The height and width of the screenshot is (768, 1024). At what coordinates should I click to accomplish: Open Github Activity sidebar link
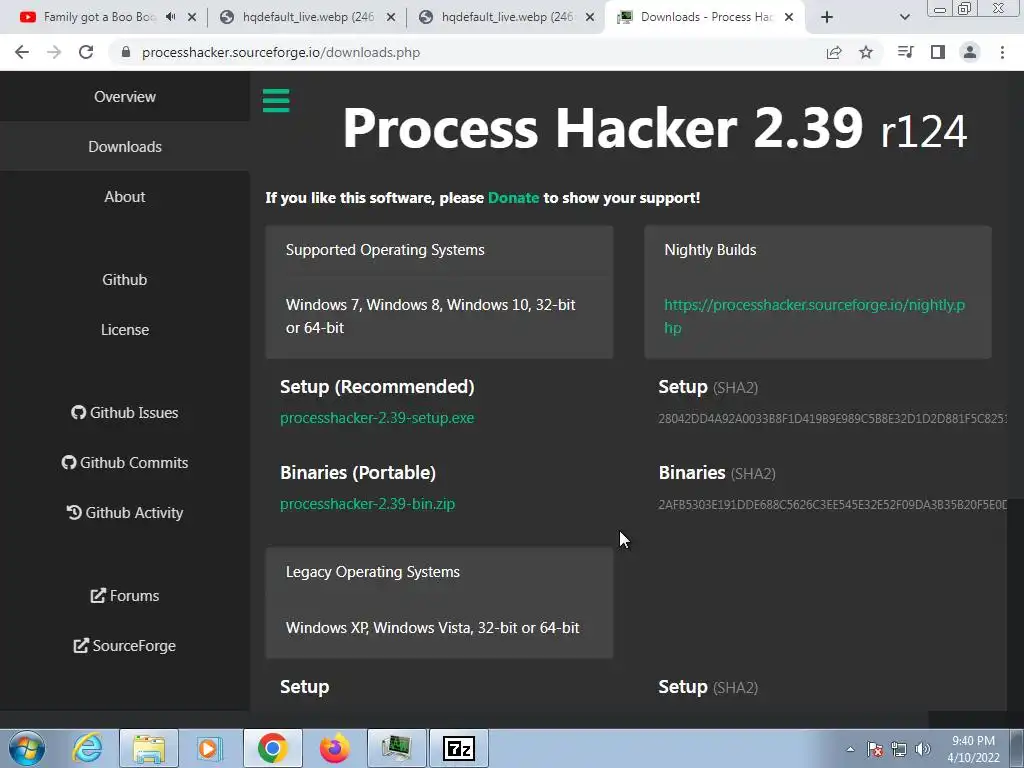point(125,513)
